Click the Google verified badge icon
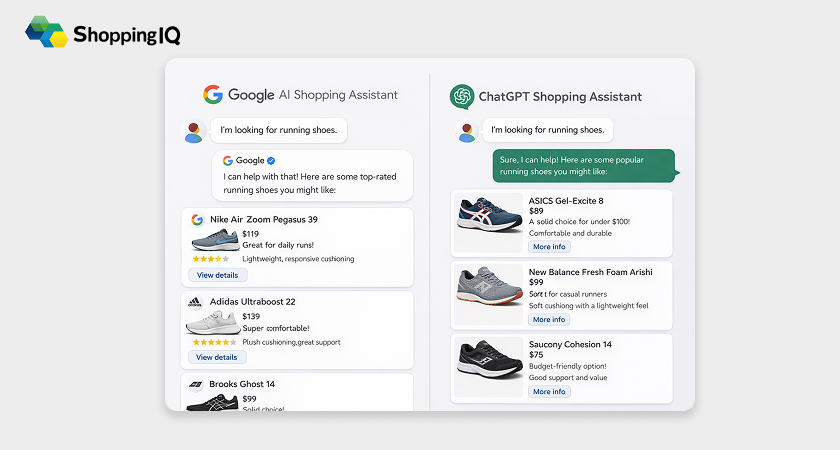This screenshot has width=840, height=450. pyautogui.click(x=271, y=160)
